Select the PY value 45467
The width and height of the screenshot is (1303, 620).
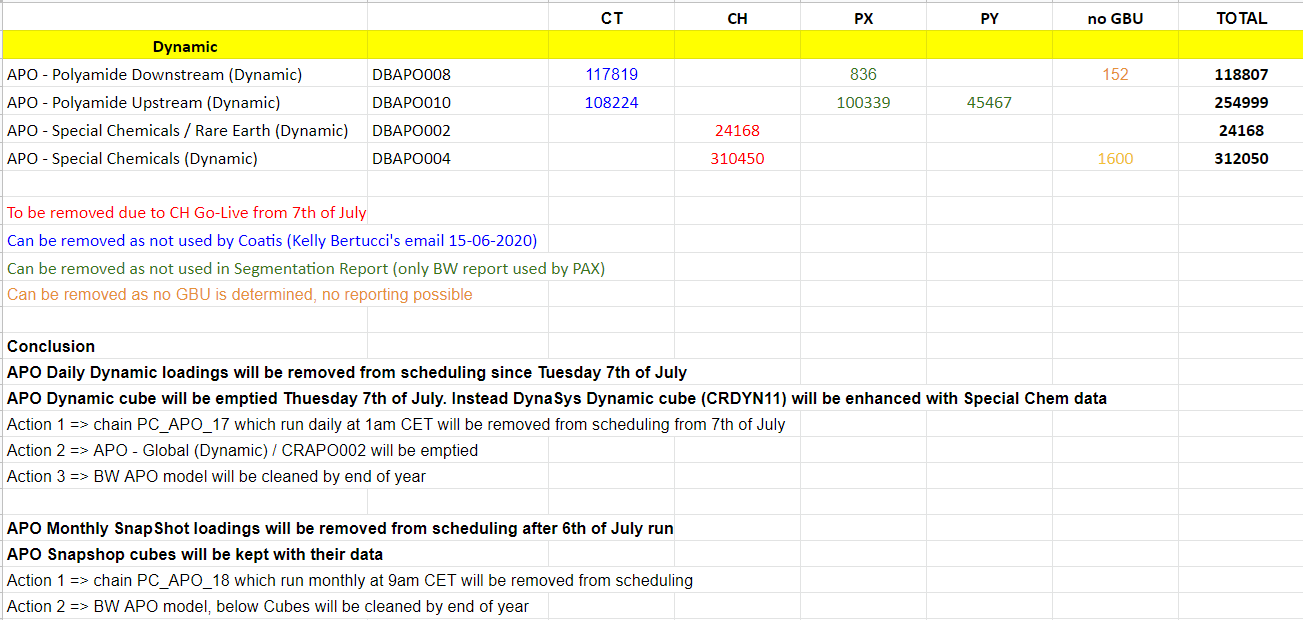(988, 102)
